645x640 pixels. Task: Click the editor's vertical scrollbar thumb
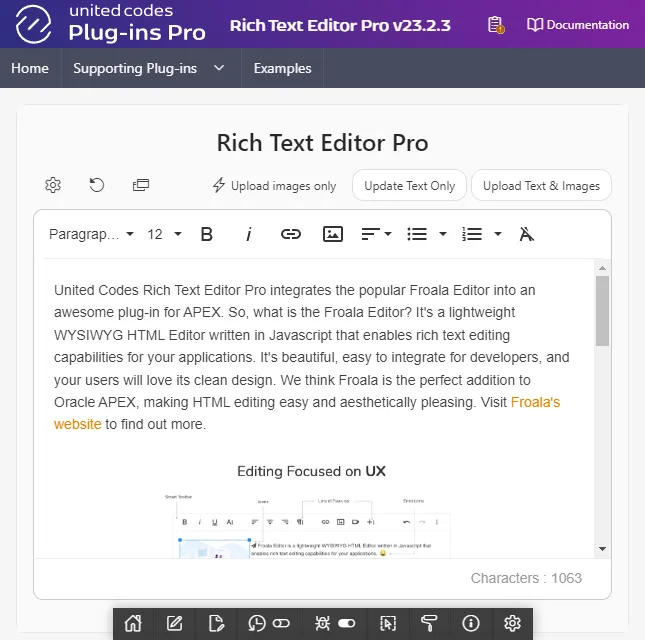(x=602, y=310)
